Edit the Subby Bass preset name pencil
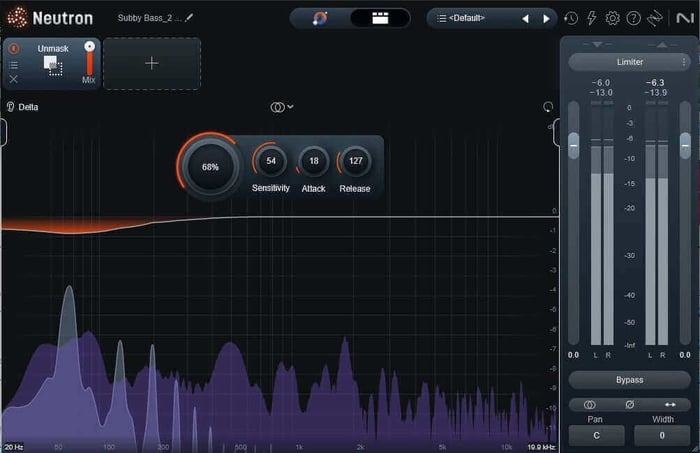Viewport: 700px width, 453px height. click(x=189, y=18)
